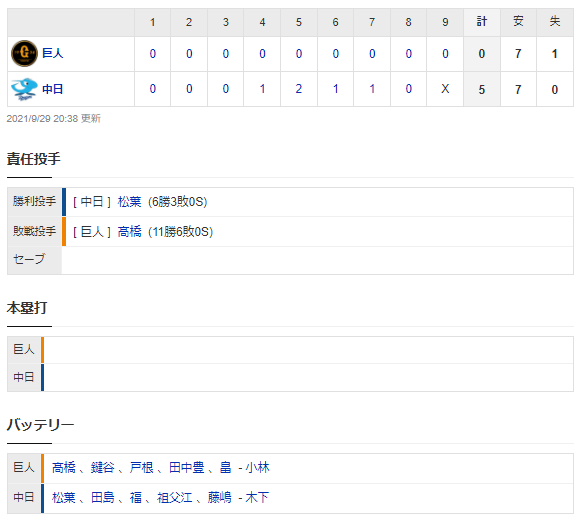The height and width of the screenshot is (518, 579).
Task: Open winning pitcher 松葉 profile link
Action: [x=129, y=202]
